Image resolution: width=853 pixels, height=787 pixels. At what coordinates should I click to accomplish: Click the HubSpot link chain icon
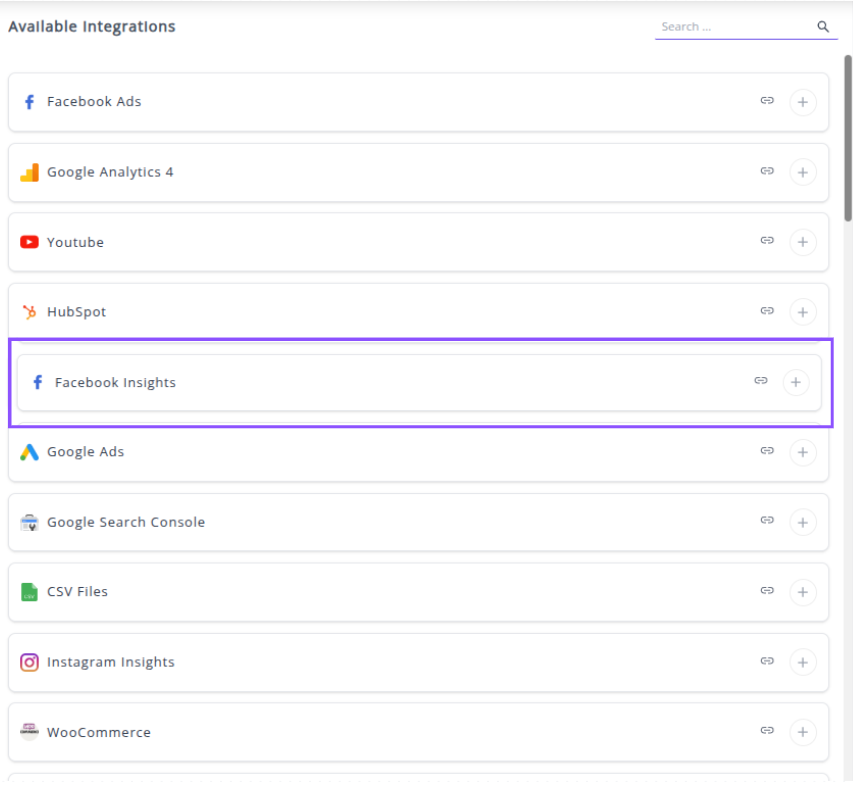[767, 311]
